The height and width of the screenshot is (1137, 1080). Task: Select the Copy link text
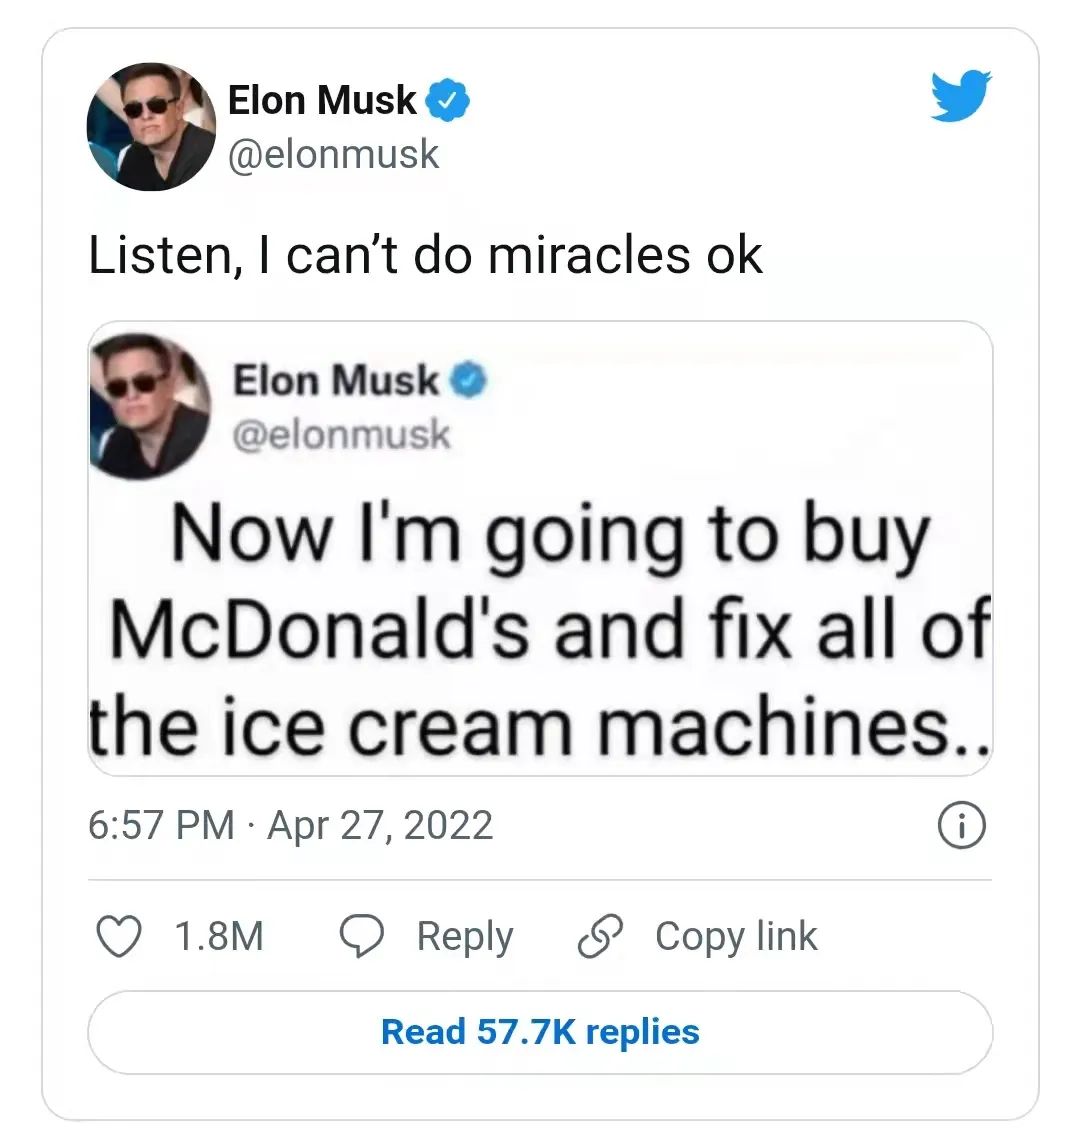click(736, 937)
